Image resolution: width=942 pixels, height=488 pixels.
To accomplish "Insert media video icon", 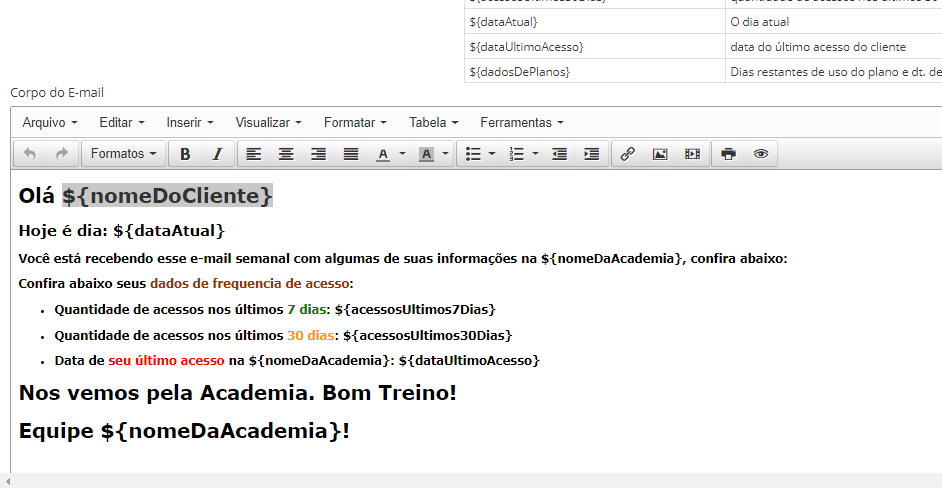I will (x=692, y=154).
